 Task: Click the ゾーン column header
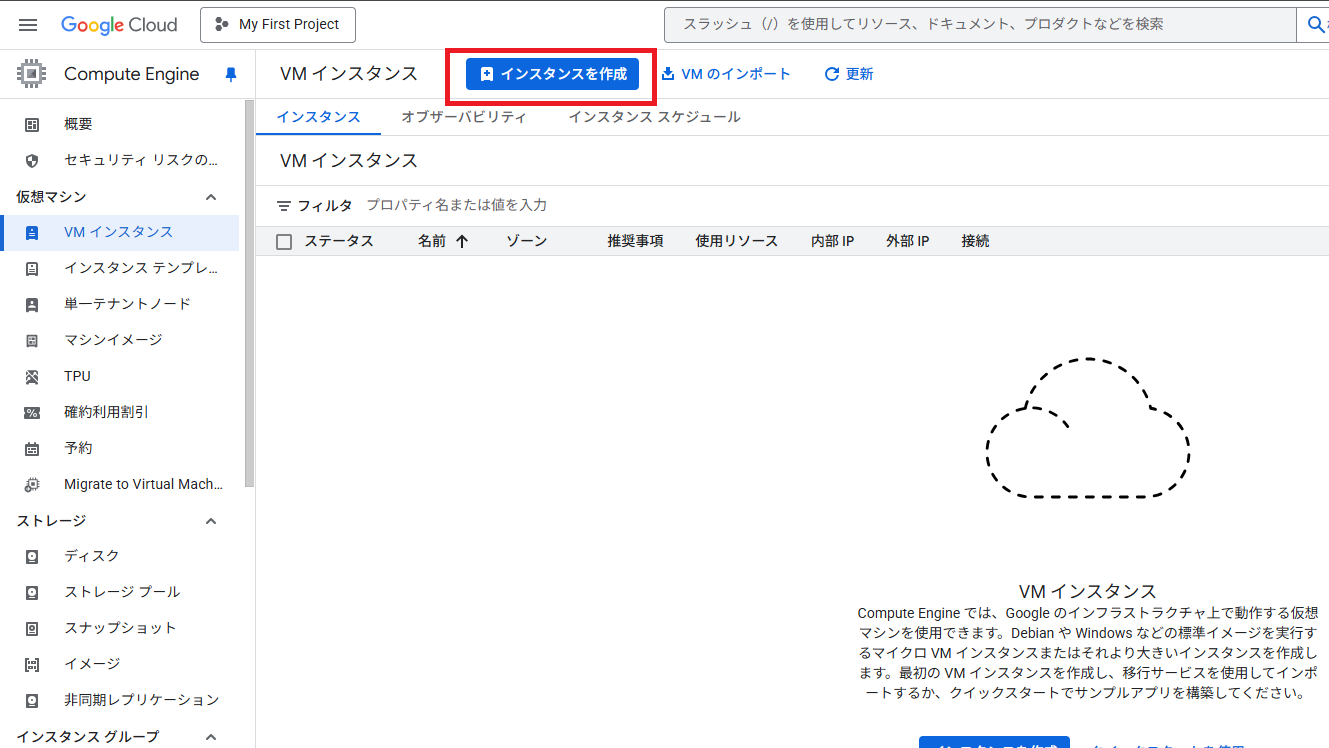[x=526, y=241]
